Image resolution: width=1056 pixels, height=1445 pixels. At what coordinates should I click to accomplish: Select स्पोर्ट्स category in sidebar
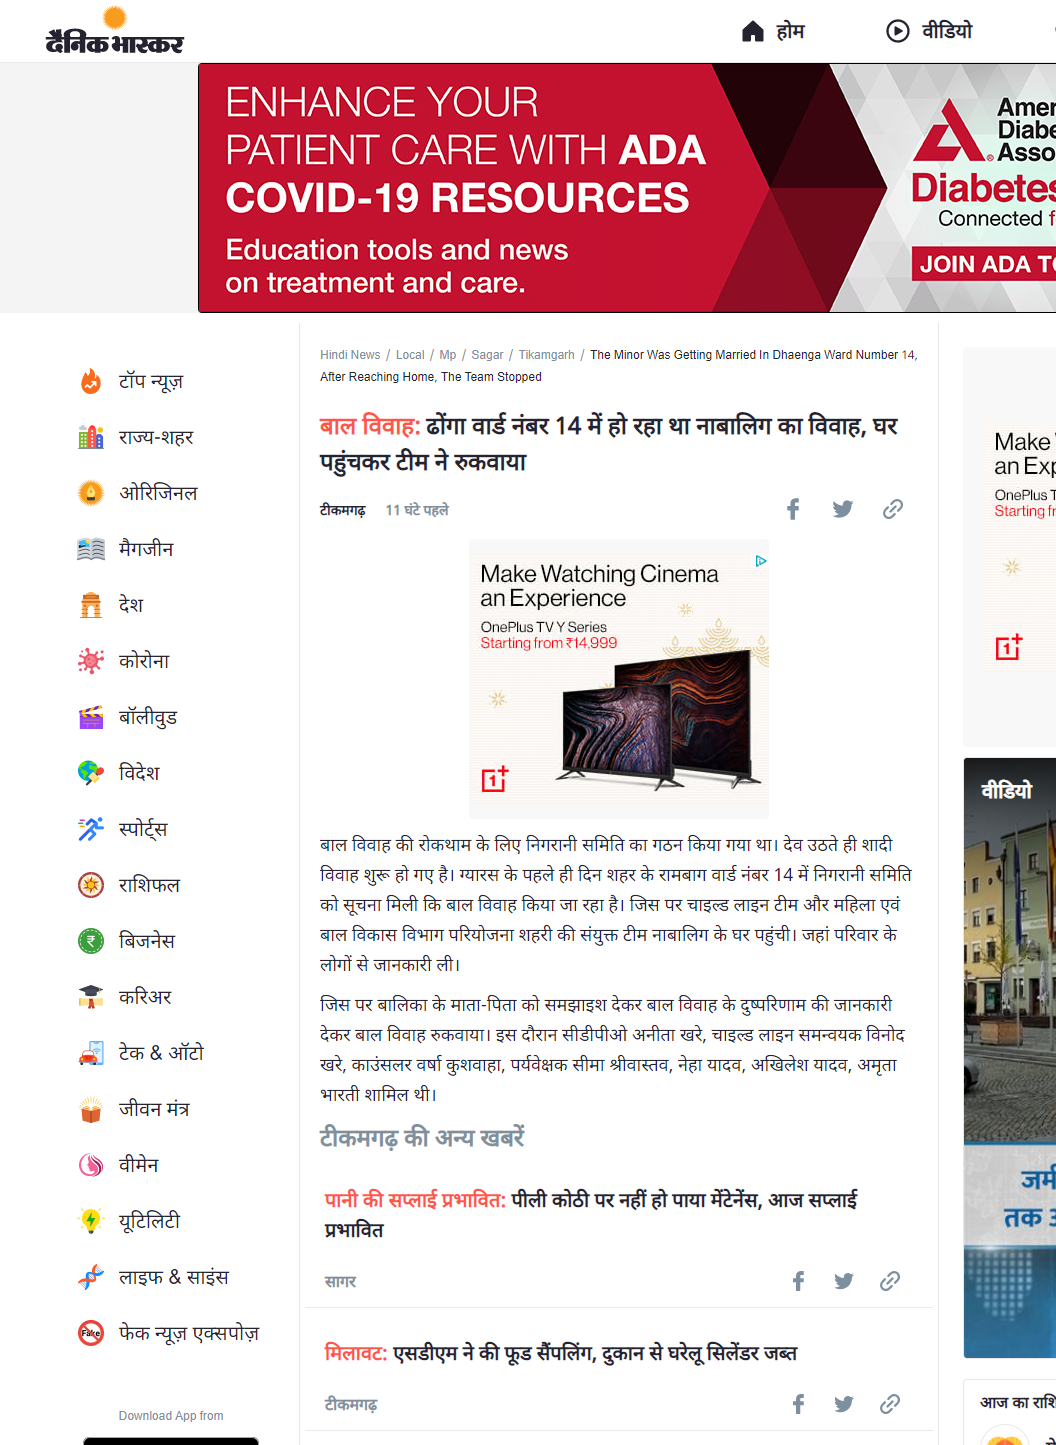point(143,829)
